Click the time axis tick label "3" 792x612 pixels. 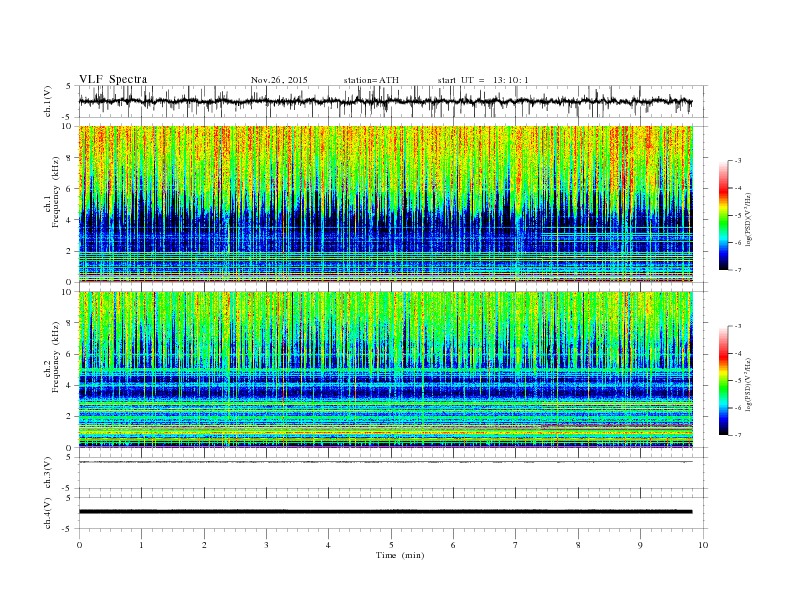pos(266,545)
